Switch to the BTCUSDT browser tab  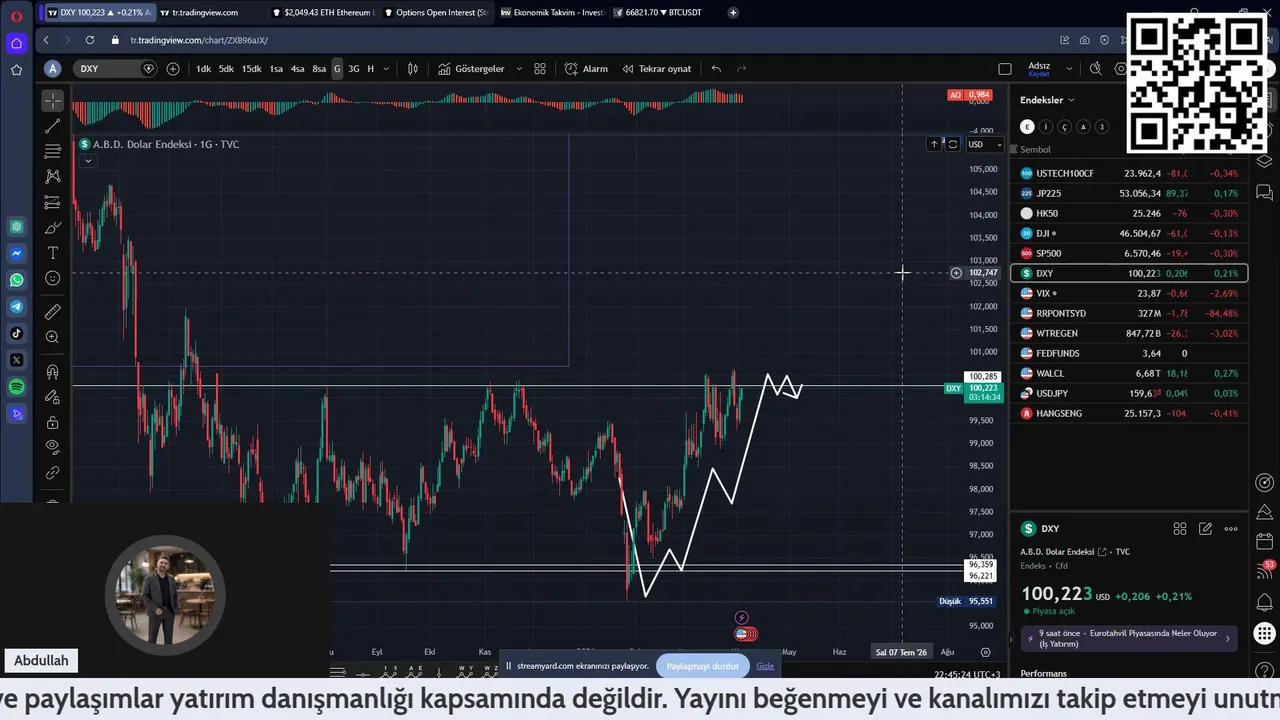pos(660,12)
